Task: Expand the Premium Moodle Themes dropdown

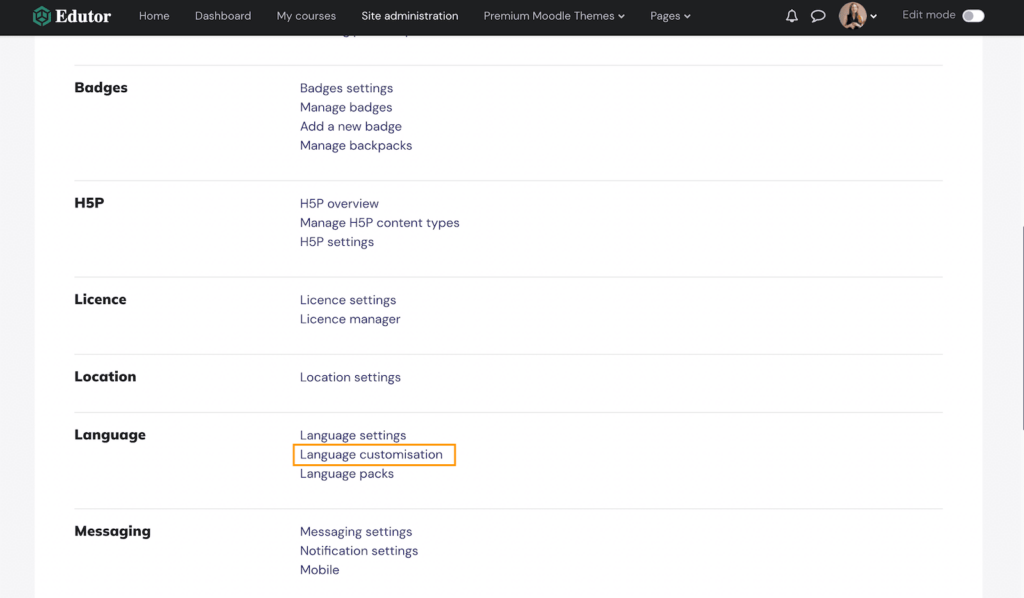Action: (x=554, y=16)
